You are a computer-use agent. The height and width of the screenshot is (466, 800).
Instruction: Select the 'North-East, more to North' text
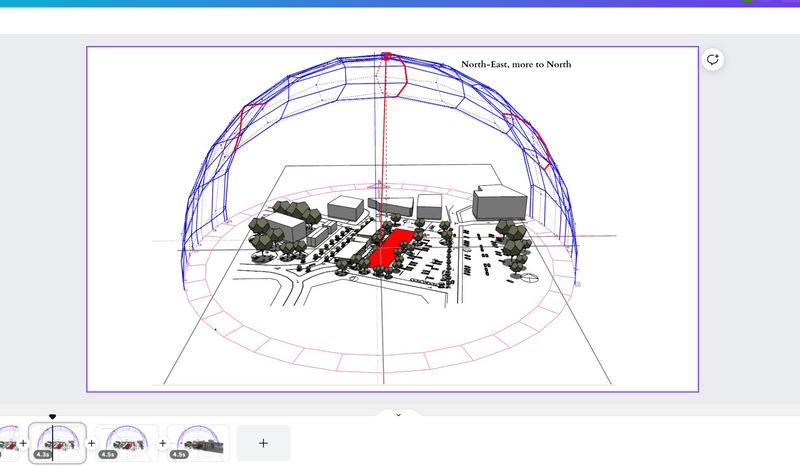[x=516, y=64]
